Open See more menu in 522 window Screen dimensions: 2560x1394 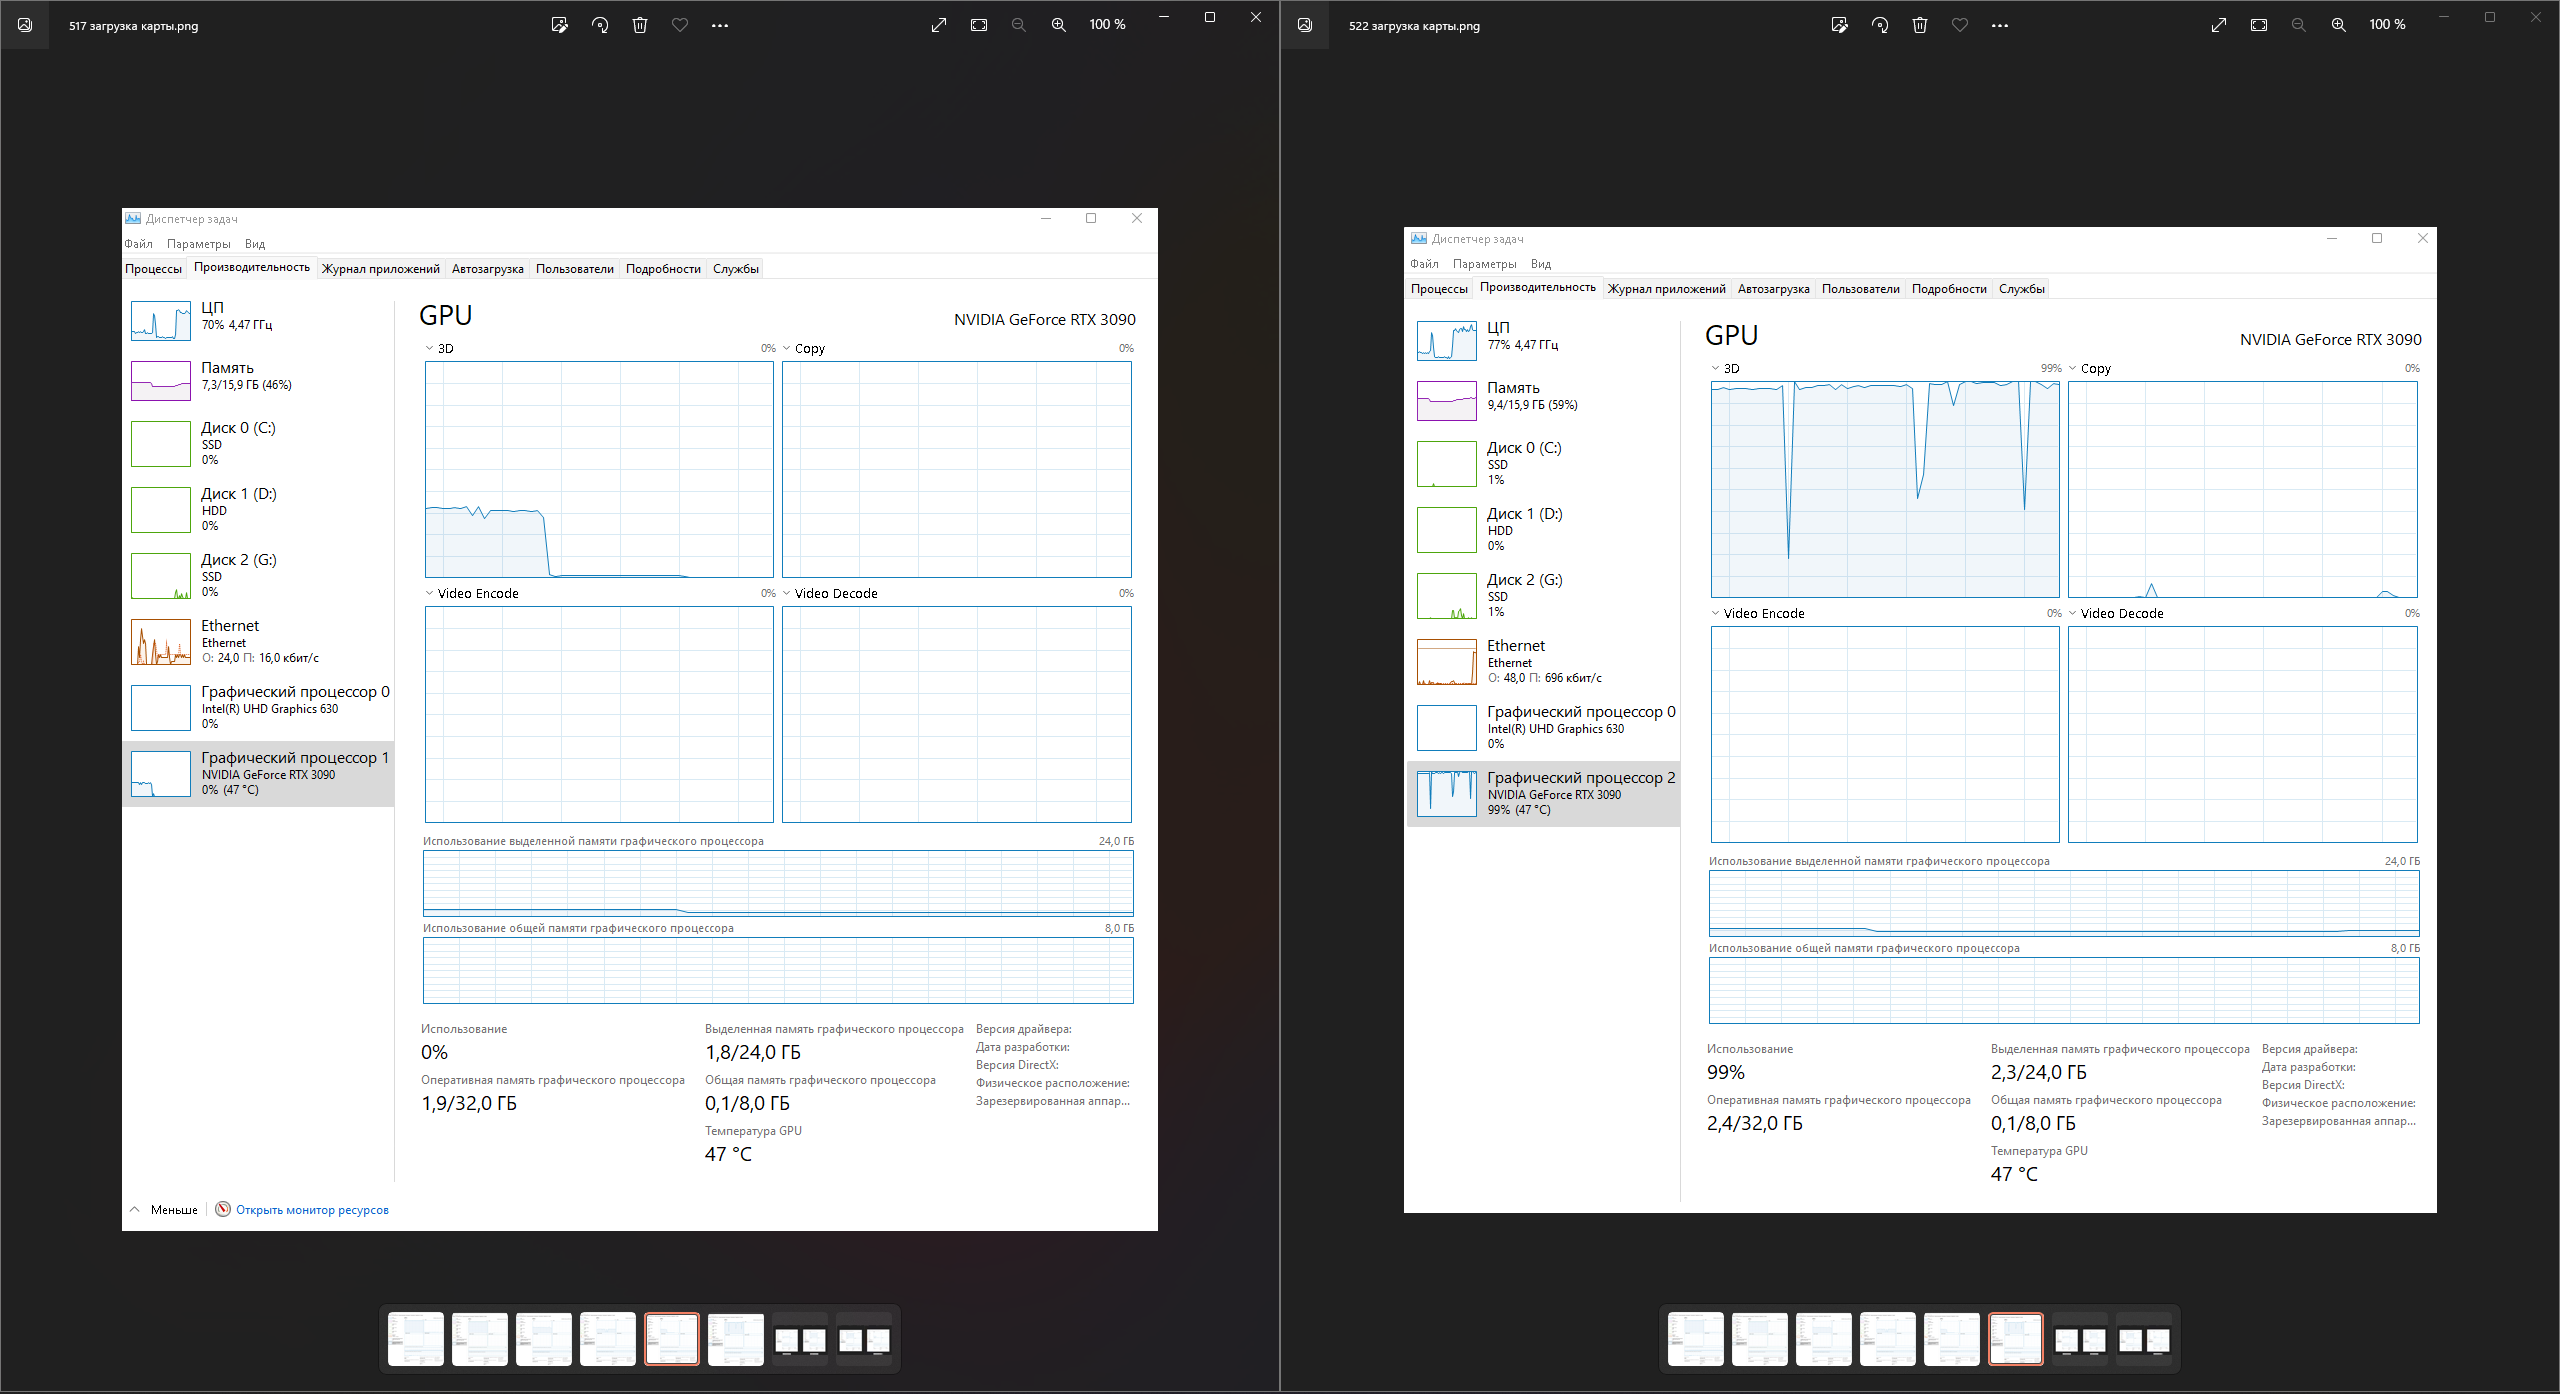tap(2000, 25)
